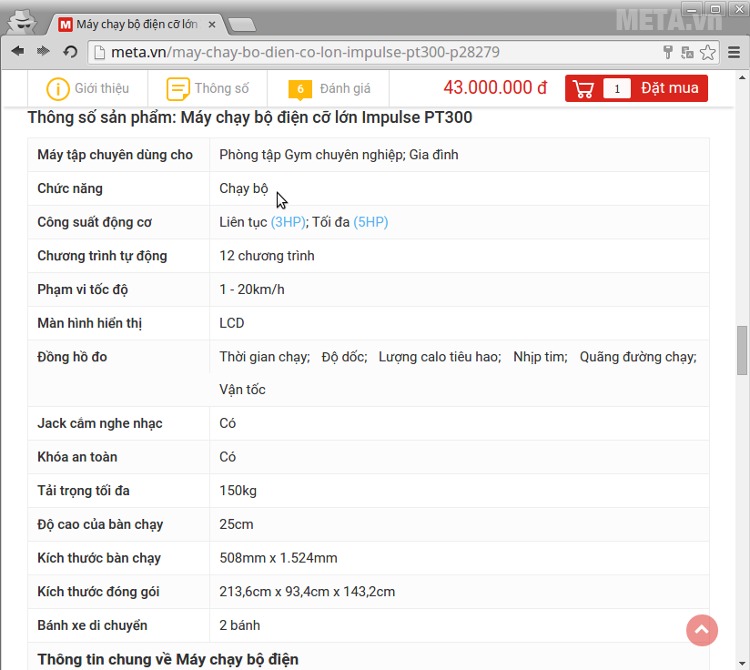Click the '1 - 20km/h' speed value

tap(252, 290)
